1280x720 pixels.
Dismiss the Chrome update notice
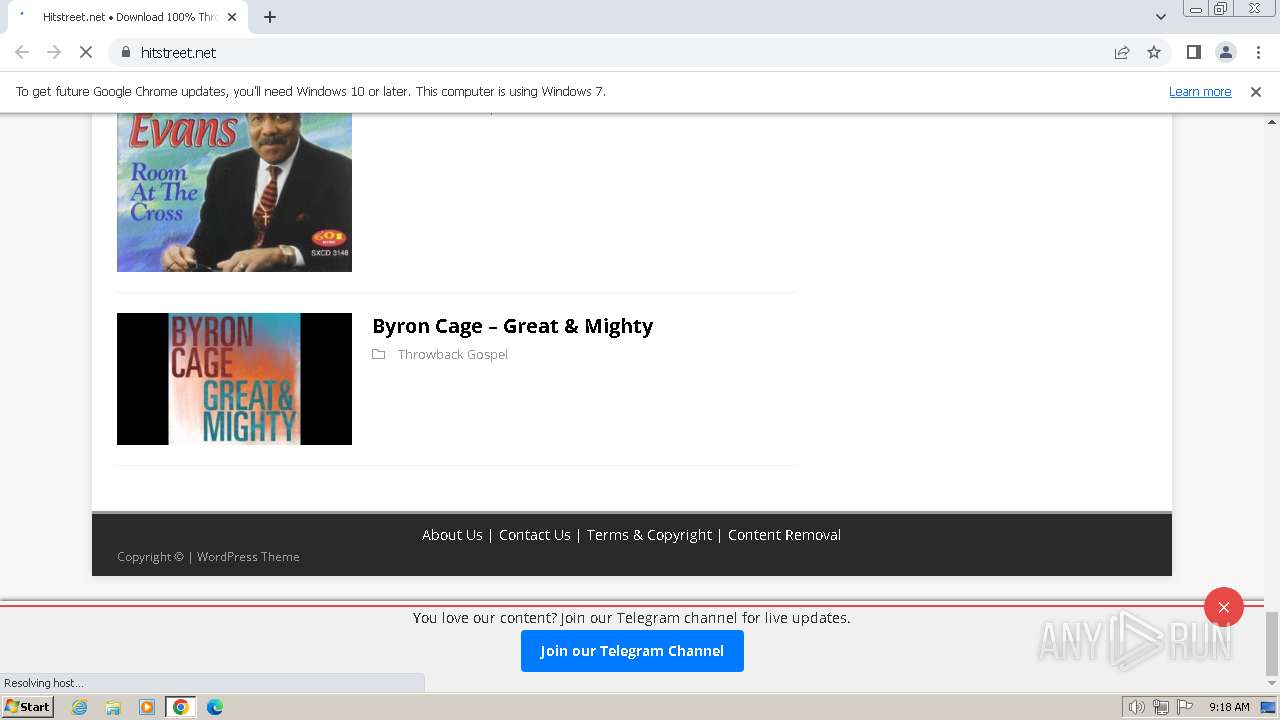tap(1256, 91)
